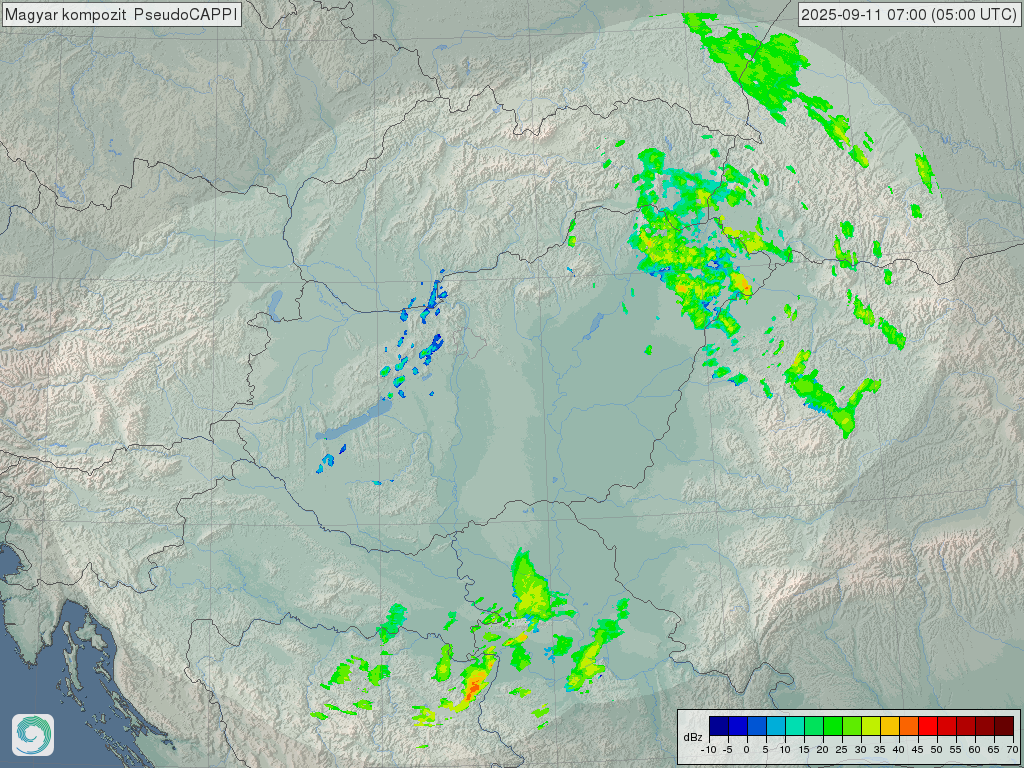The width and height of the screenshot is (1024, 768).
Task: Click the '60' legend scale value
Action: [x=974, y=750]
